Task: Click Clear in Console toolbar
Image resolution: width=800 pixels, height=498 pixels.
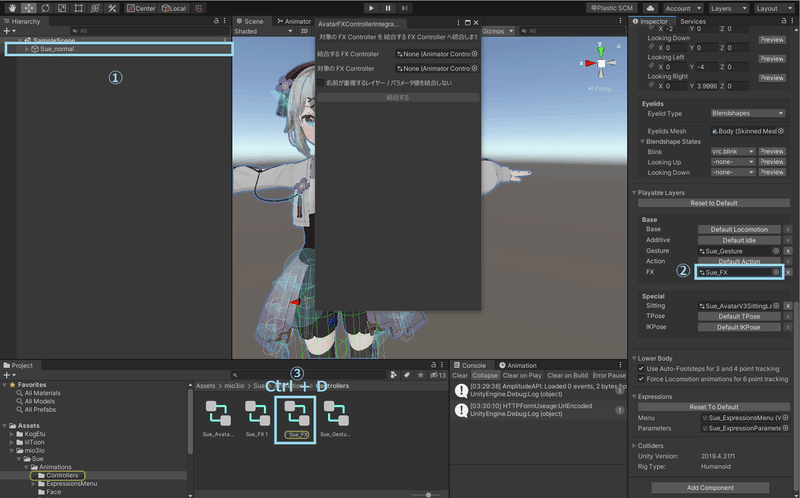Action: pyautogui.click(x=460, y=376)
